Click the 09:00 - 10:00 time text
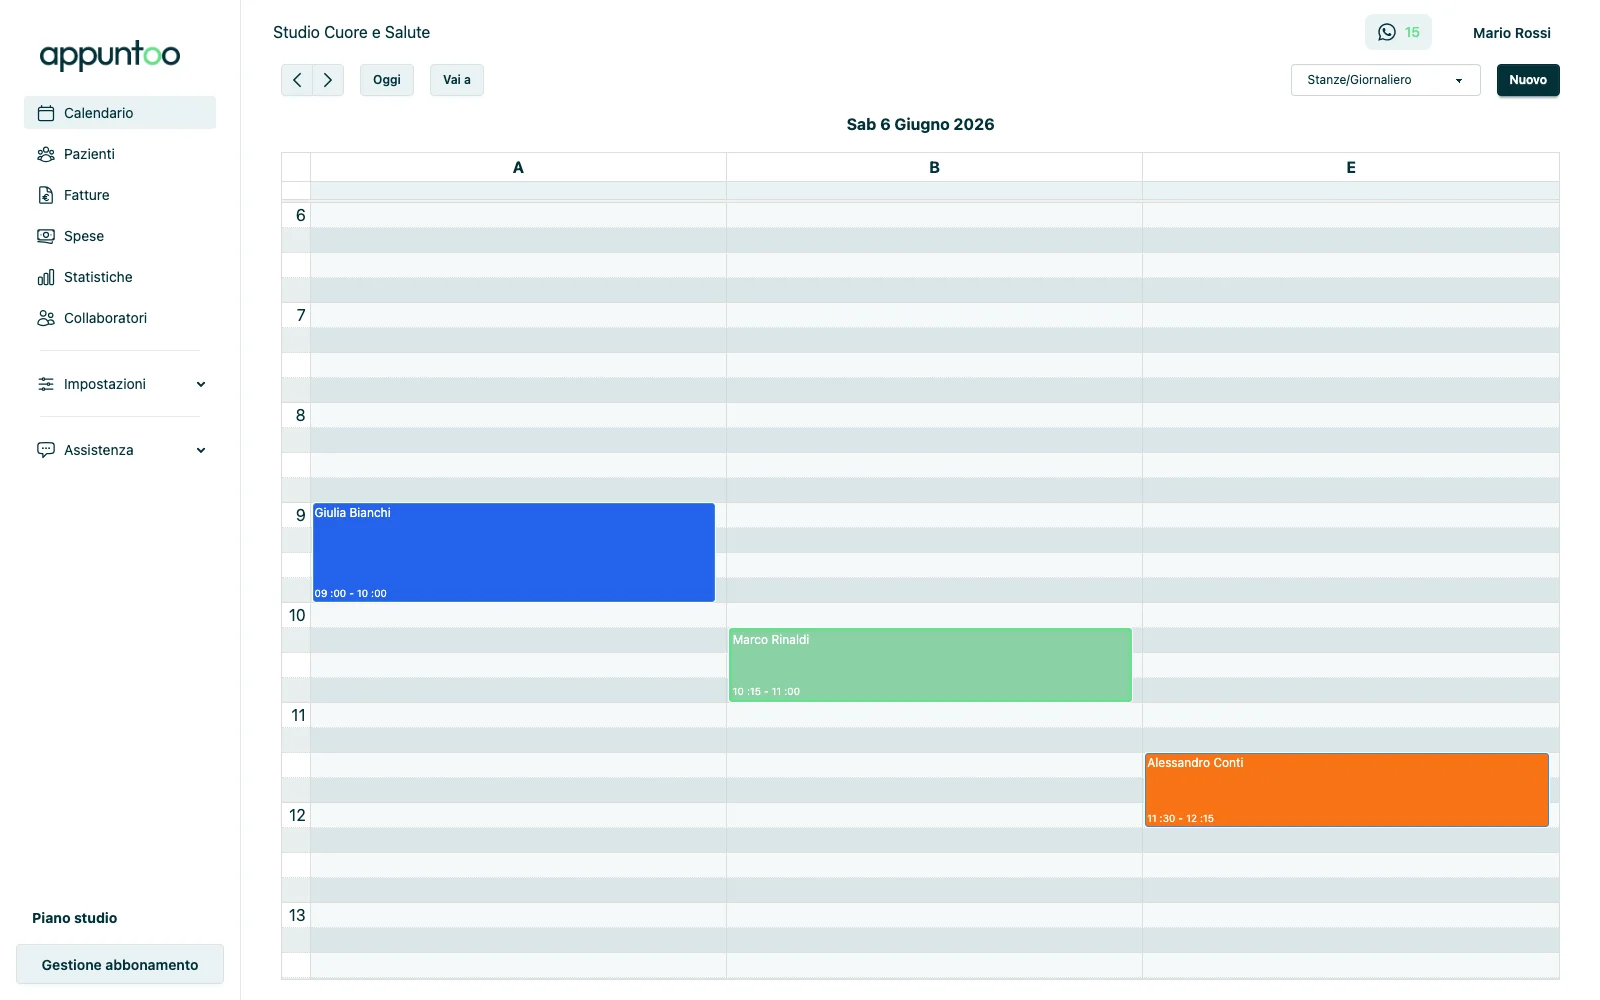The image size is (1600, 1000). 350,593
